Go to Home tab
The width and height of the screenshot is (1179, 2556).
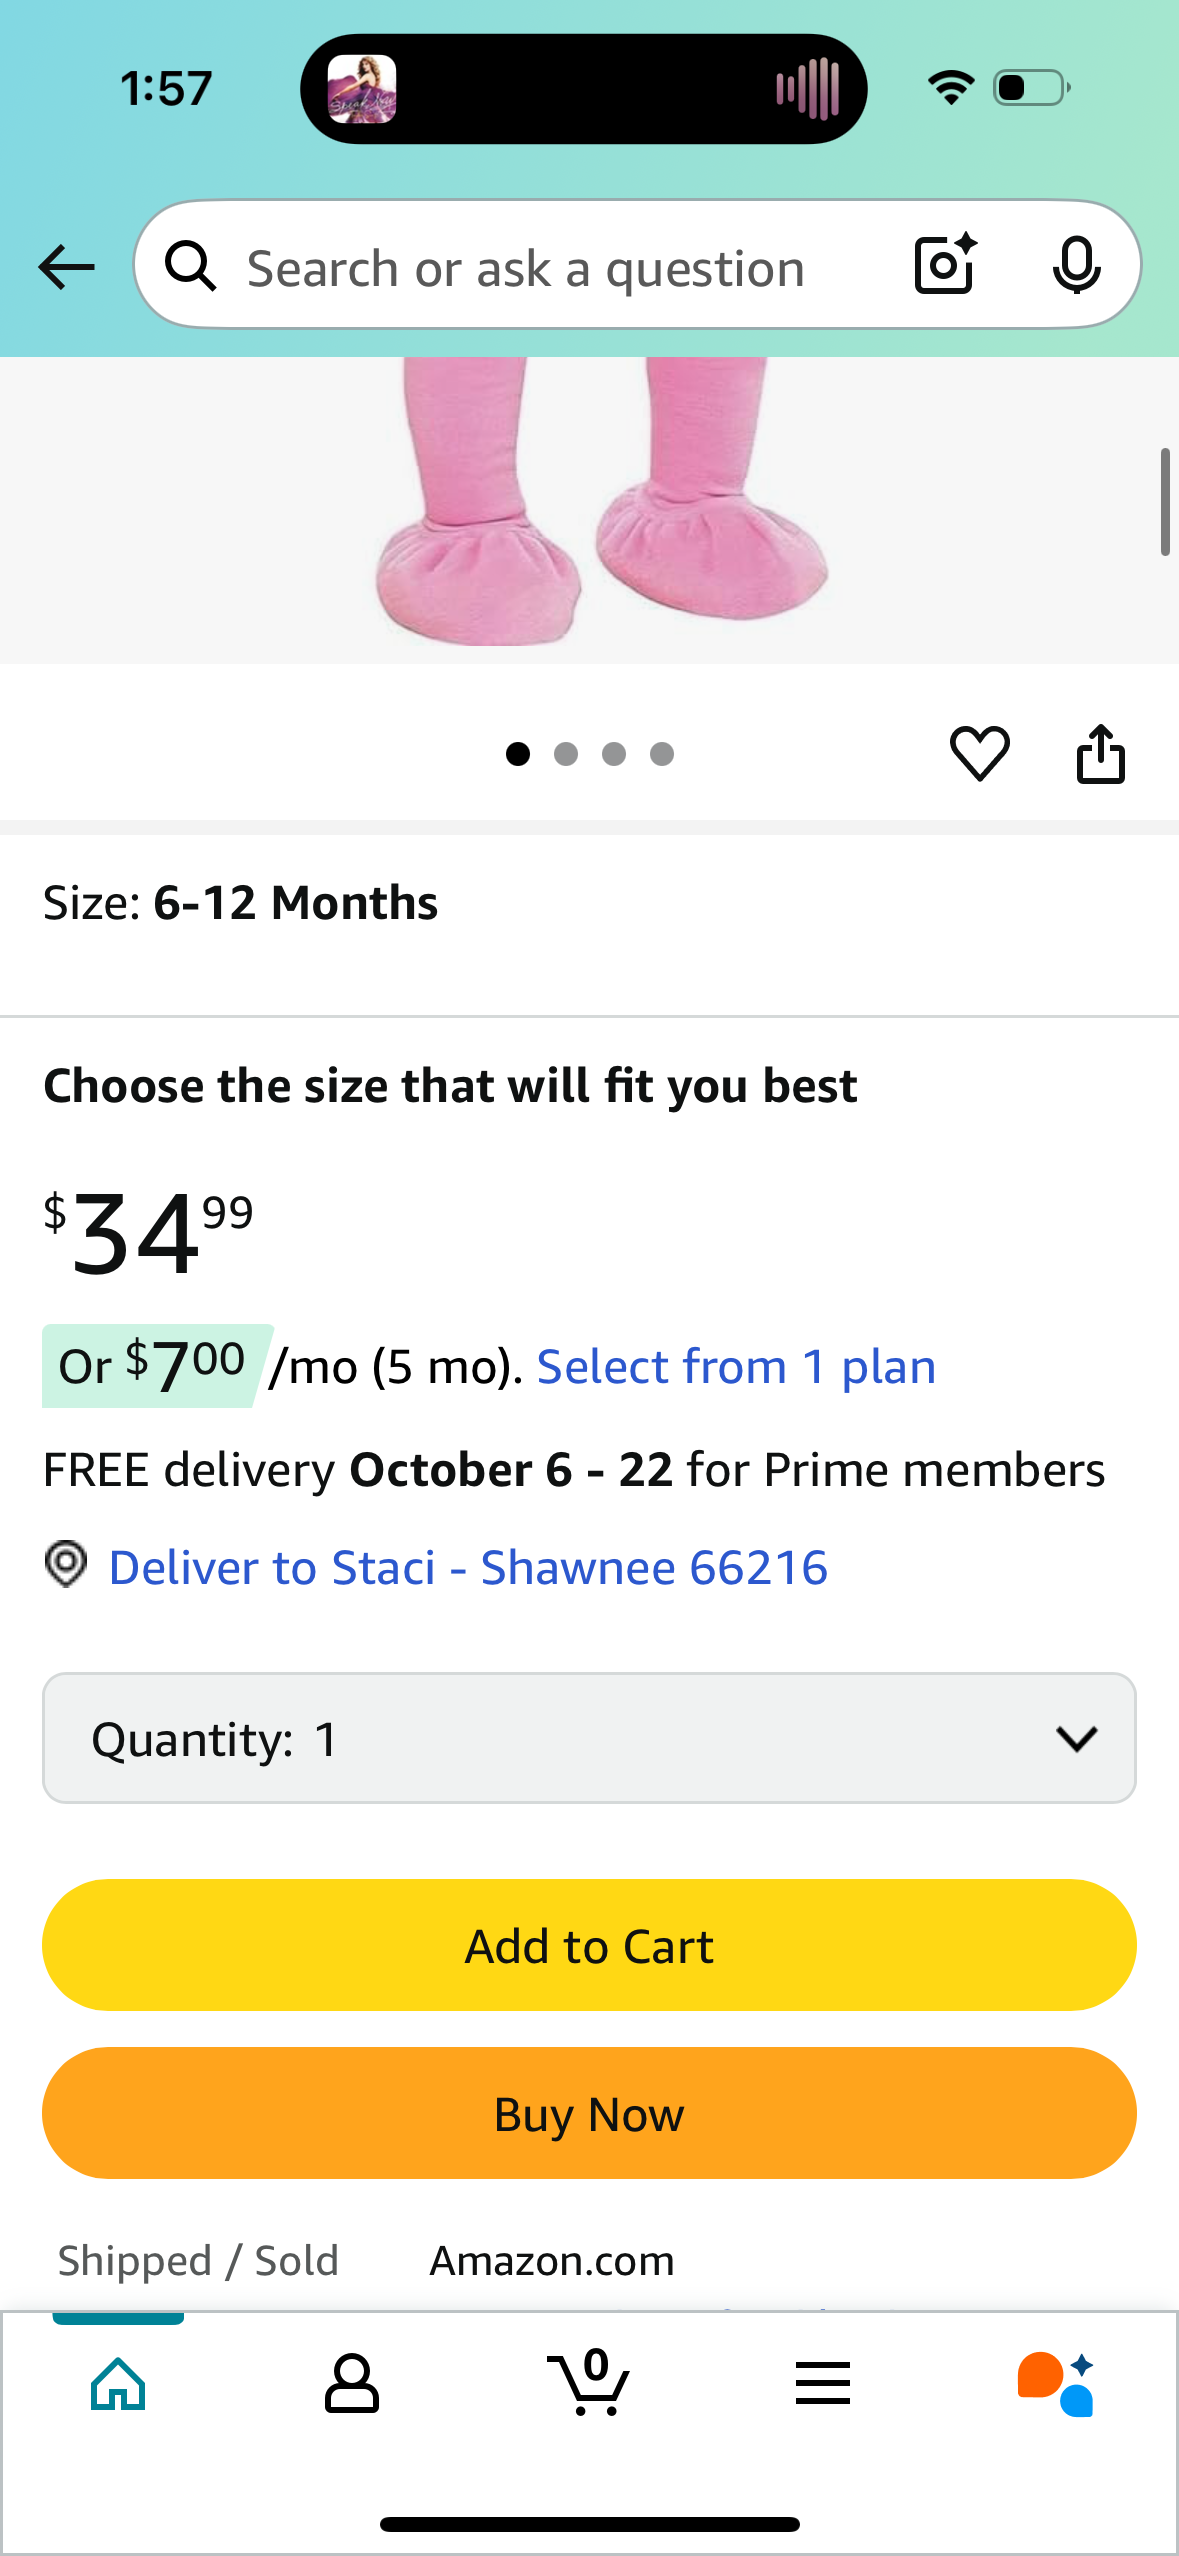(118, 2383)
